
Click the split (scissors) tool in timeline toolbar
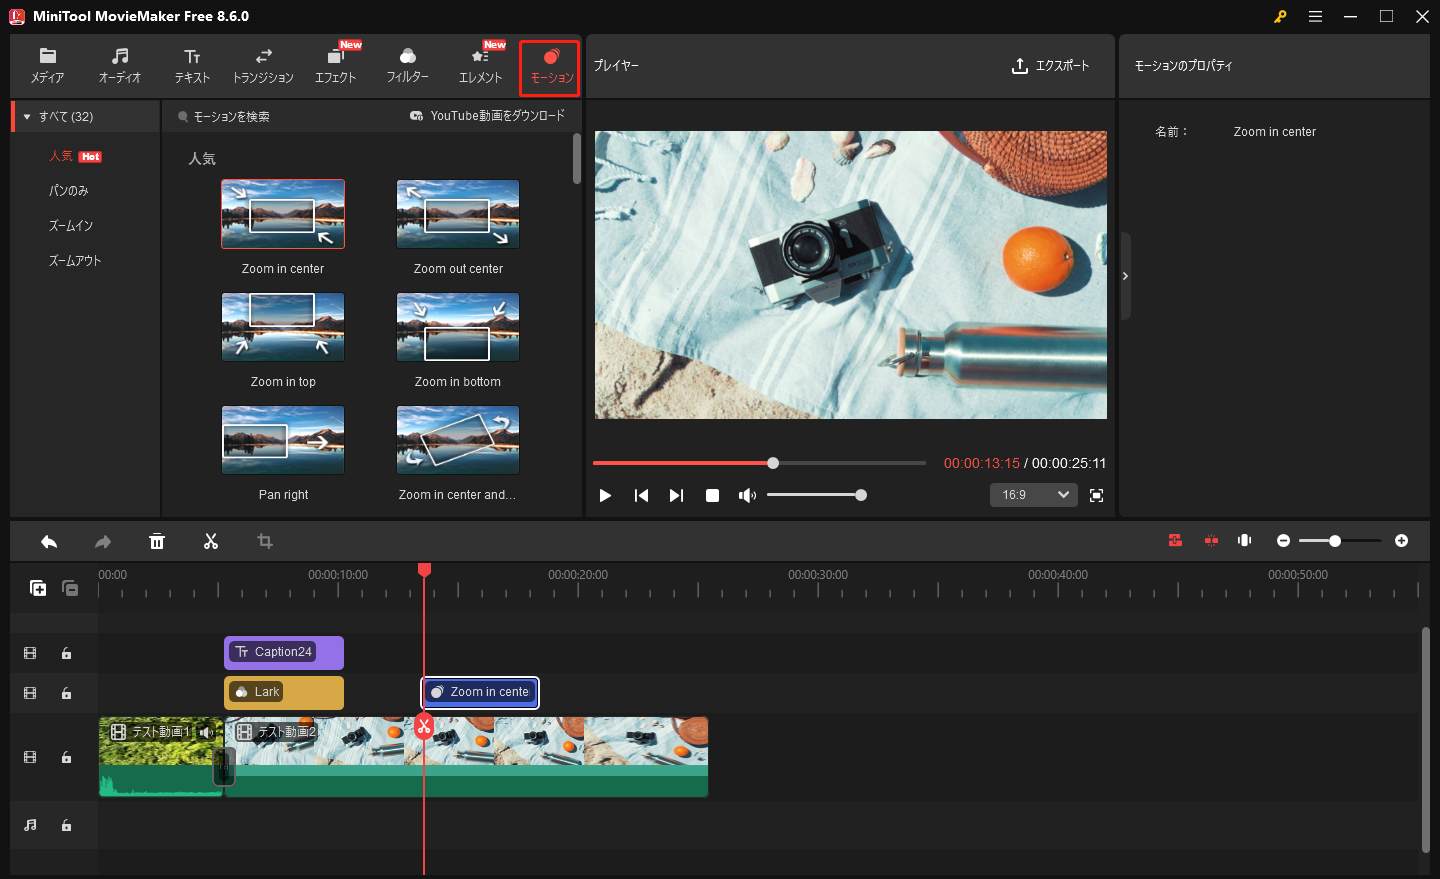[211, 540]
